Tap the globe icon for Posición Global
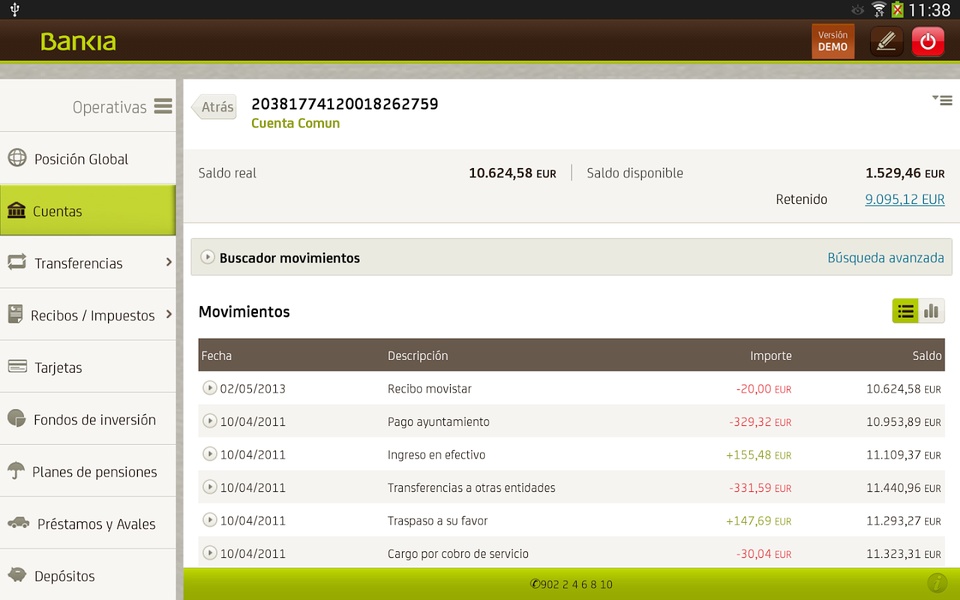This screenshot has height=600, width=960. pyautogui.click(x=17, y=157)
